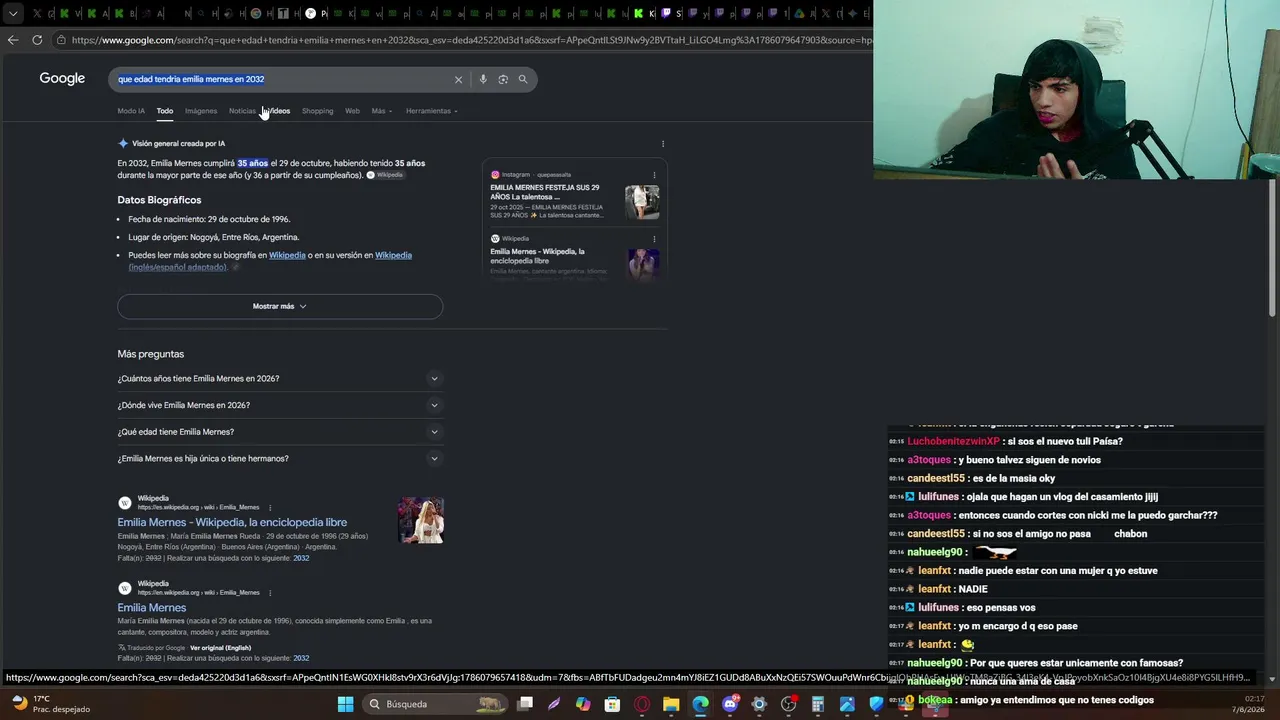Image resolution: width=1280 pixels, height=720 pixels.
Task: Open the Noticias results tab
Action: click(242, 111)
